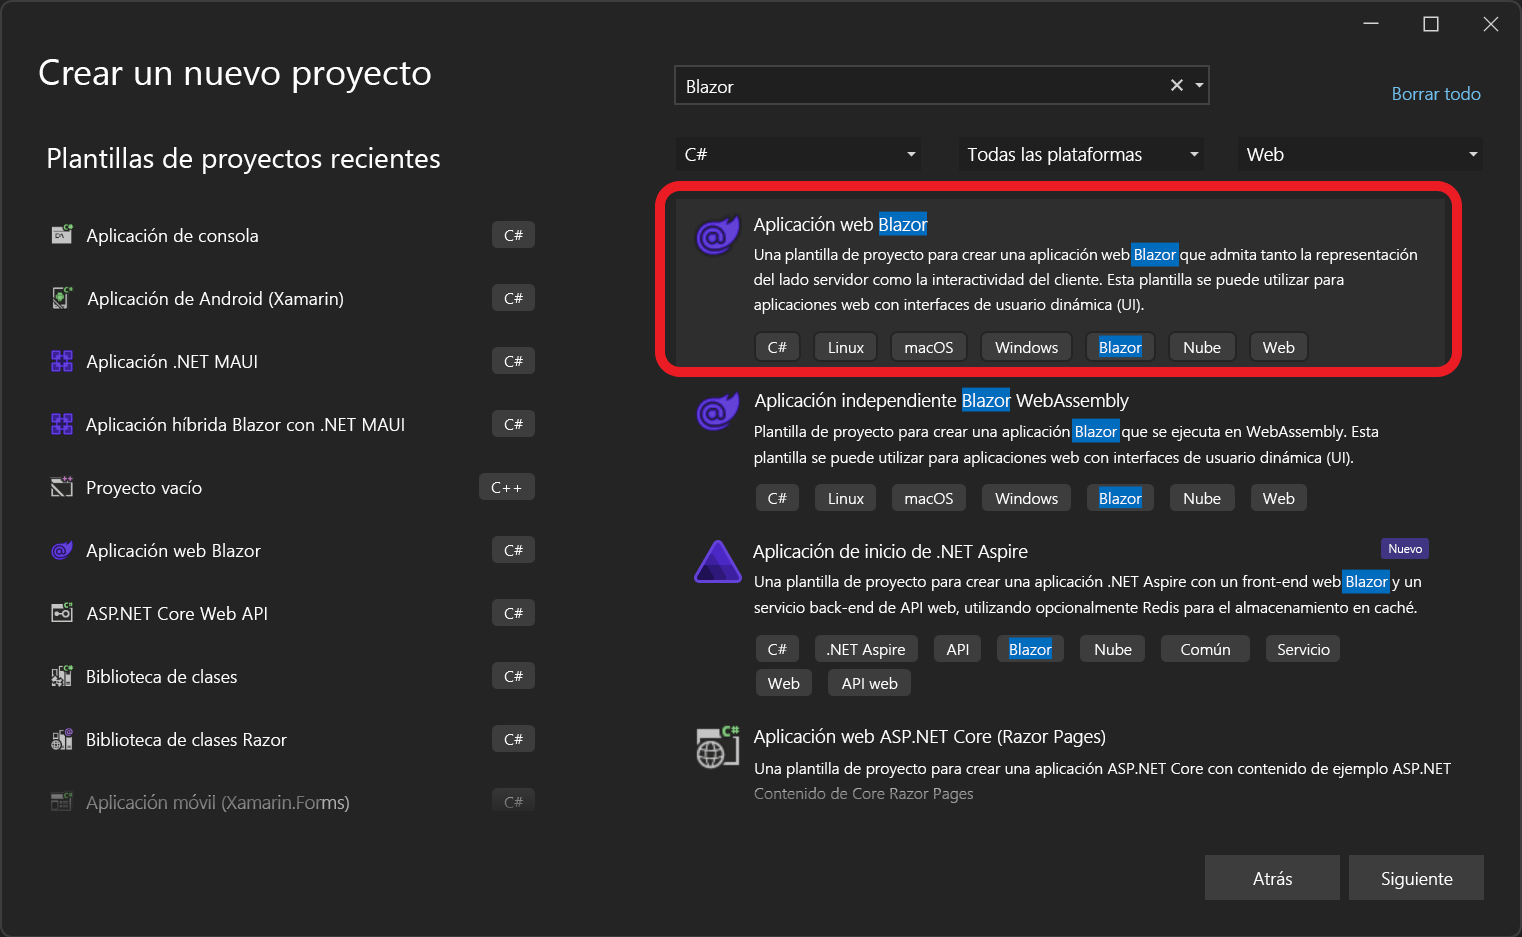This screenshot has height=937, width=1522.
Task: Click the Aplicación híbrida Blazor con .NET MAUI icon
Action: pos(62,424)
